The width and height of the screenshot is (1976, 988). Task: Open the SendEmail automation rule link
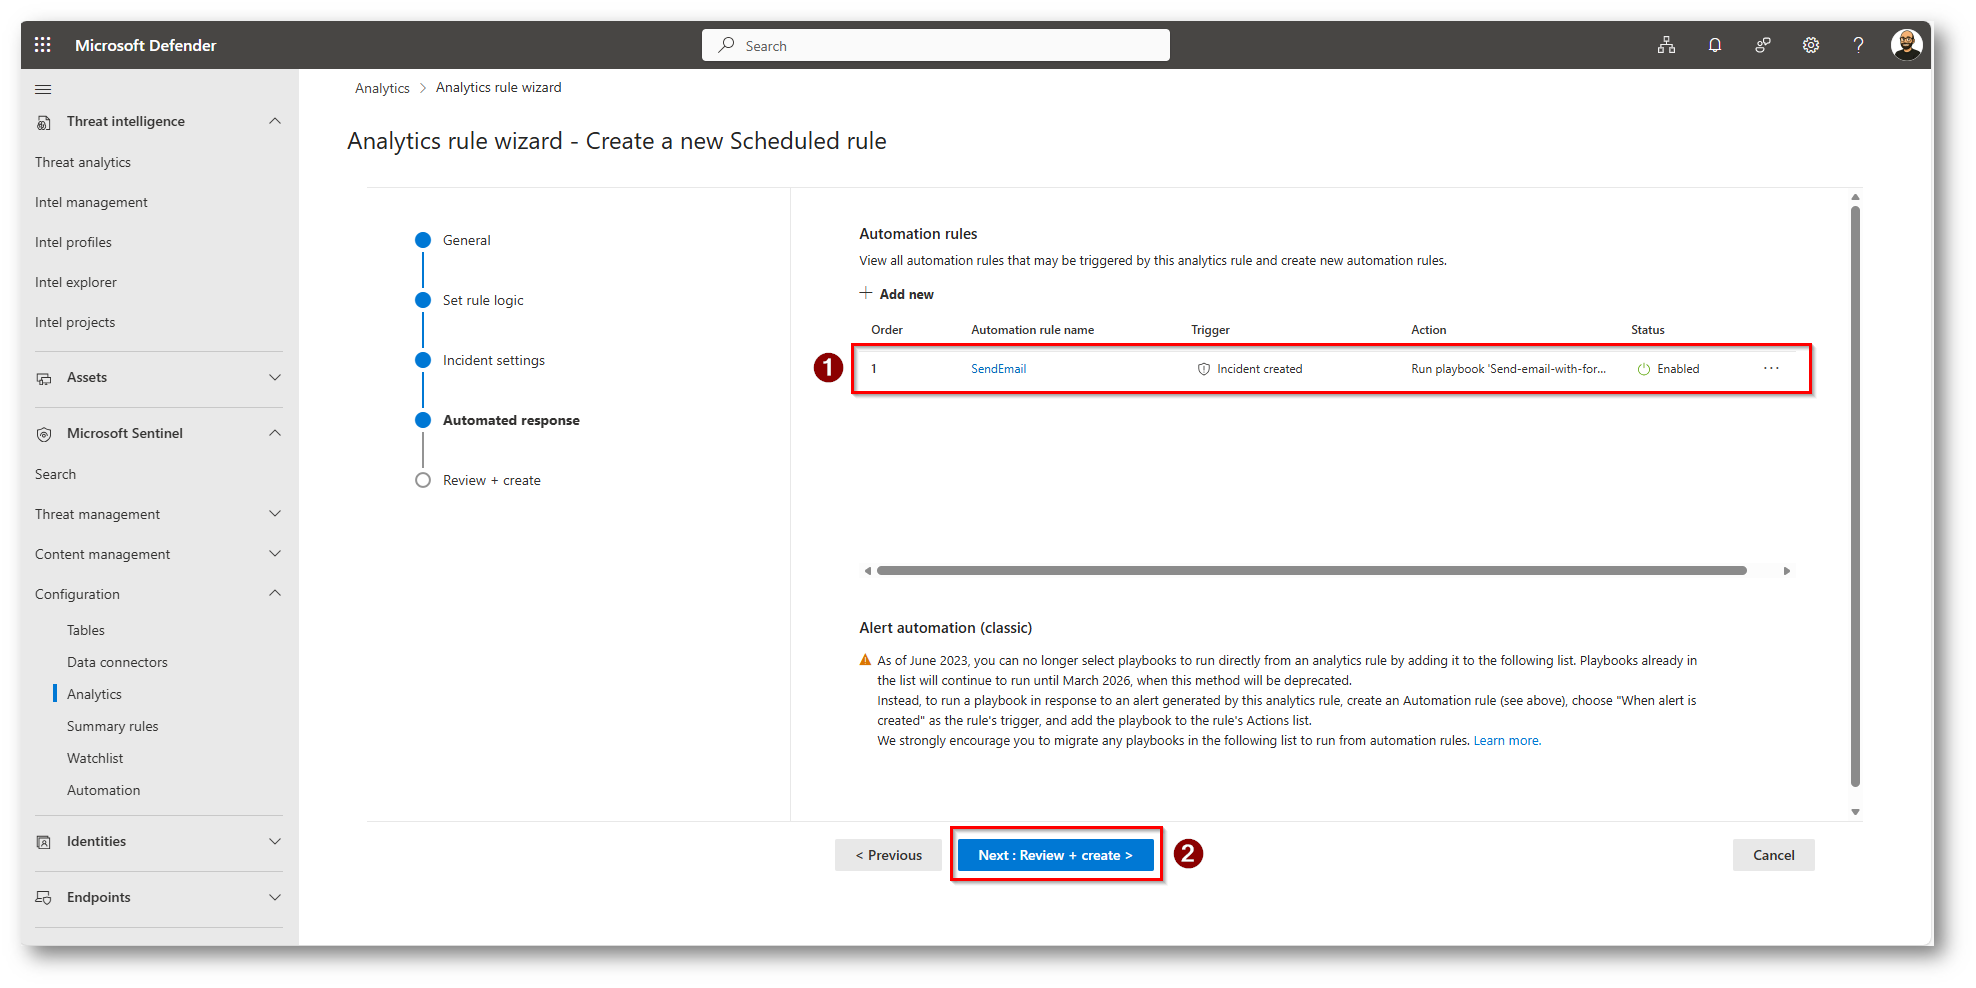pos(998,369)
